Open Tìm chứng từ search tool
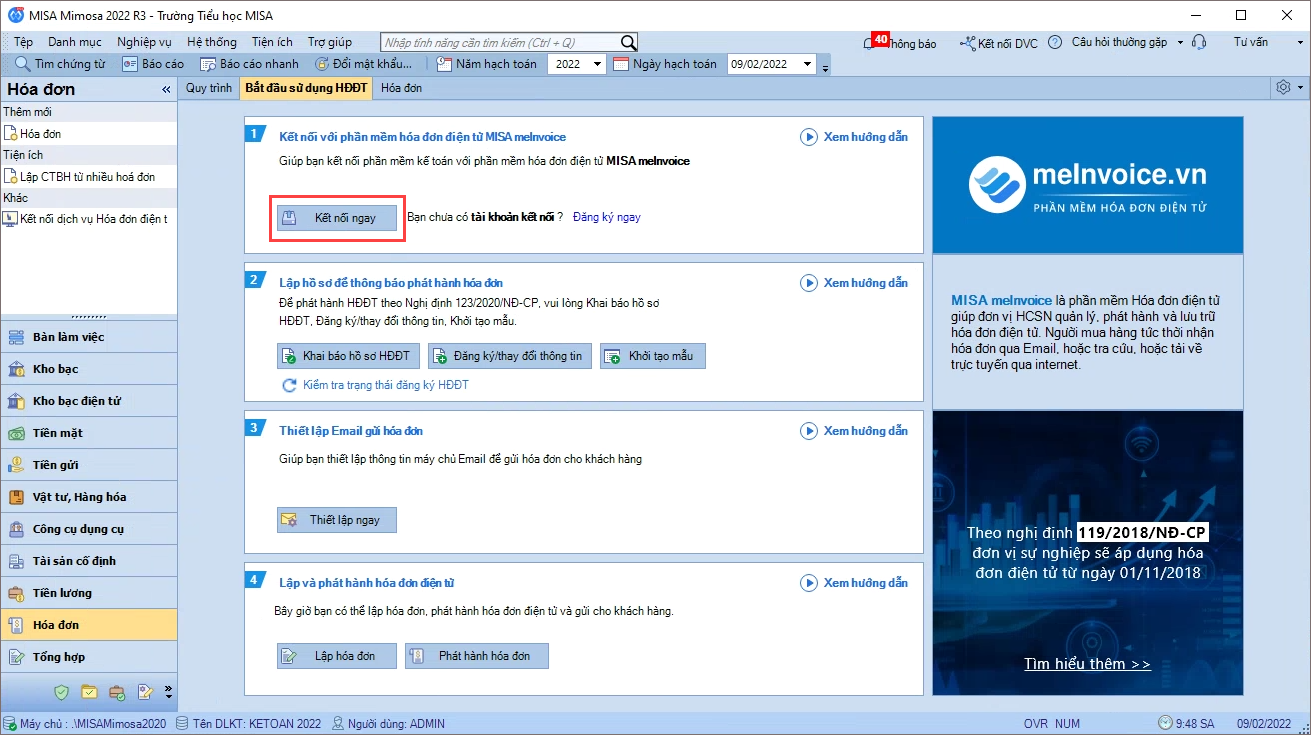The height and width of the screenshot is (735, 1311). 60,64
